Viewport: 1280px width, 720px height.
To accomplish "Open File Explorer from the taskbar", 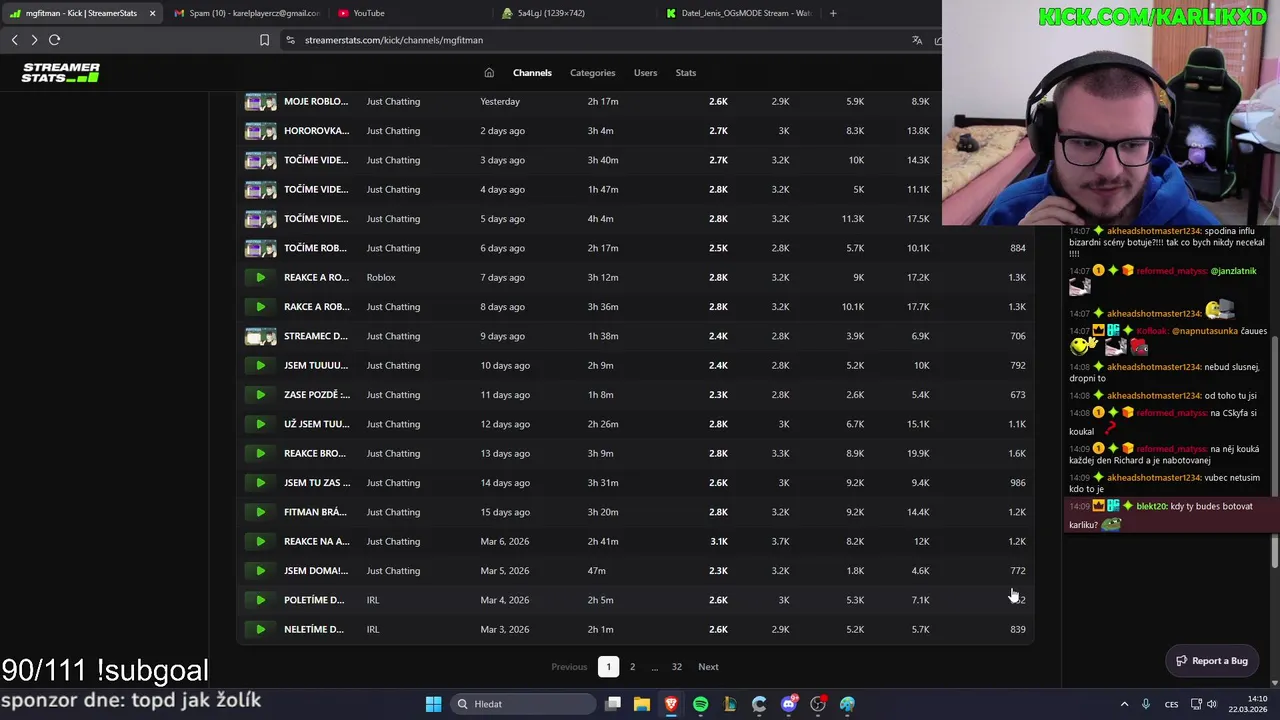I will click(642, 704).
